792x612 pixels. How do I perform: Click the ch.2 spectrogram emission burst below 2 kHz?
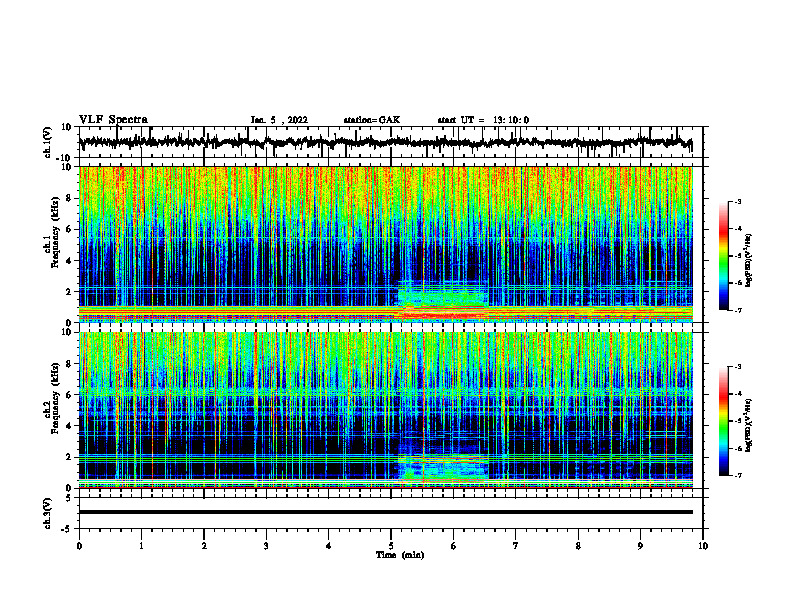coord(443,469)
